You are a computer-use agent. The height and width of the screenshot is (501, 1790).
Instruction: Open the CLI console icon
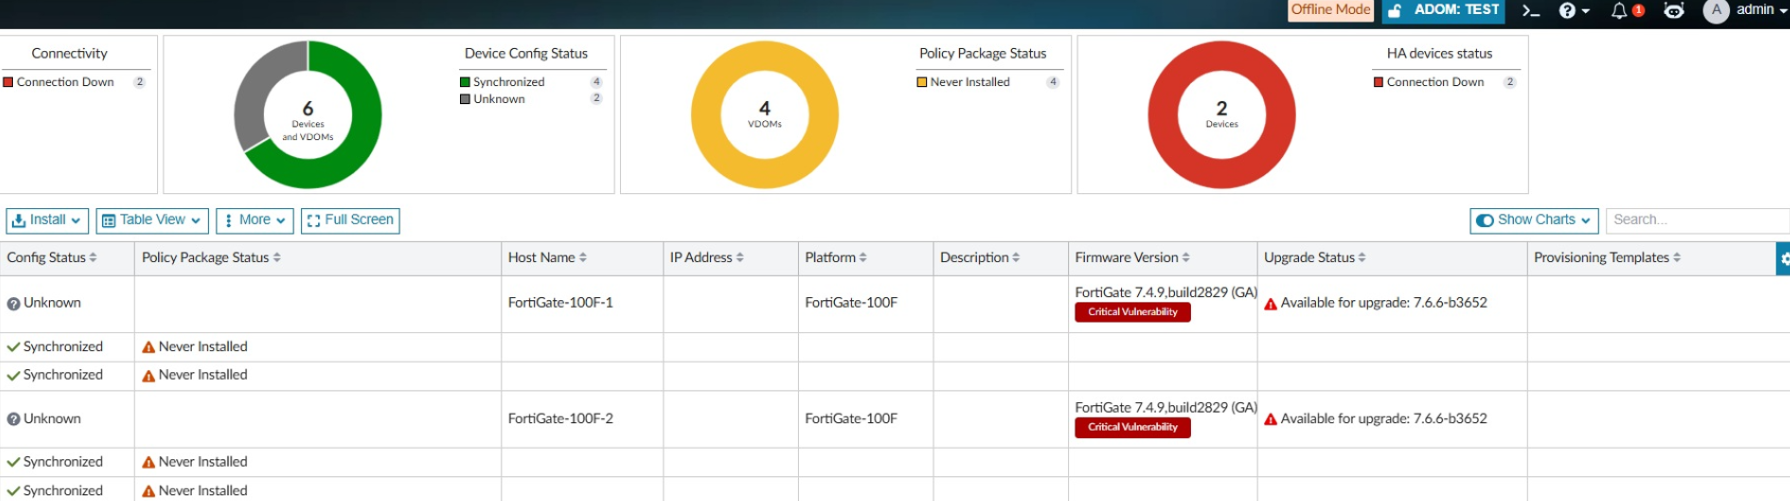point(1530,10)
